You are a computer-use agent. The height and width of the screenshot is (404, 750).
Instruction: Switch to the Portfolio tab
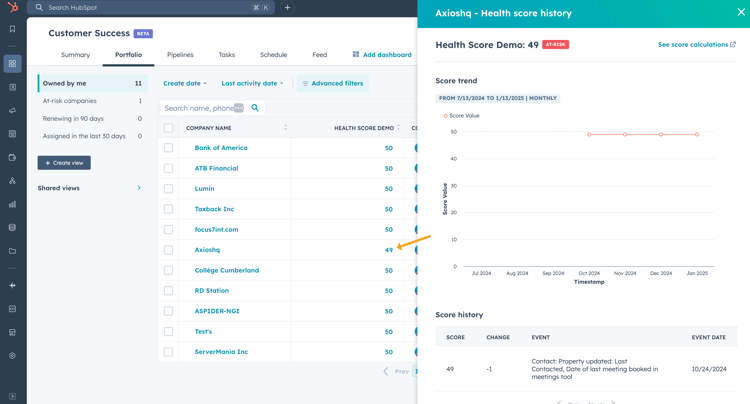(x=128, y=55)
